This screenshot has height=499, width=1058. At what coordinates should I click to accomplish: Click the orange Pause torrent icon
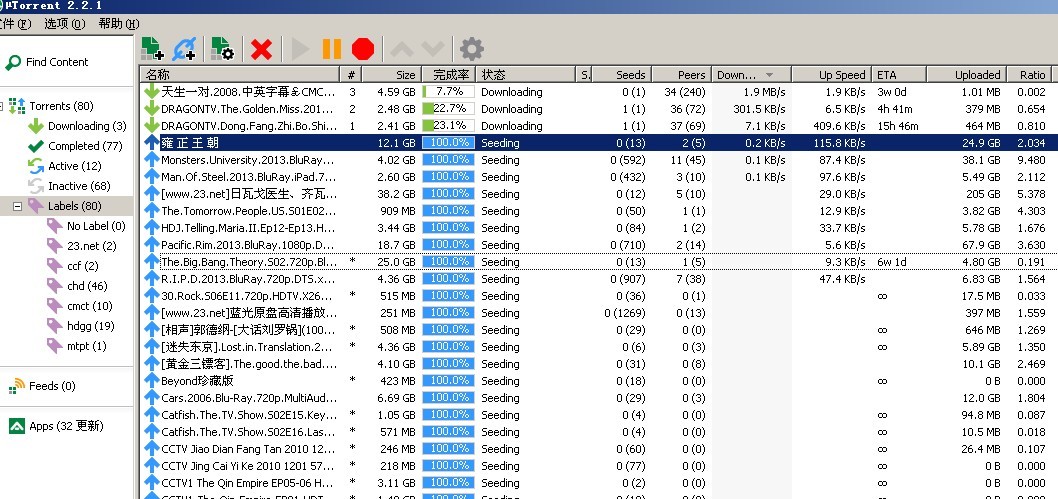(331, 49)
